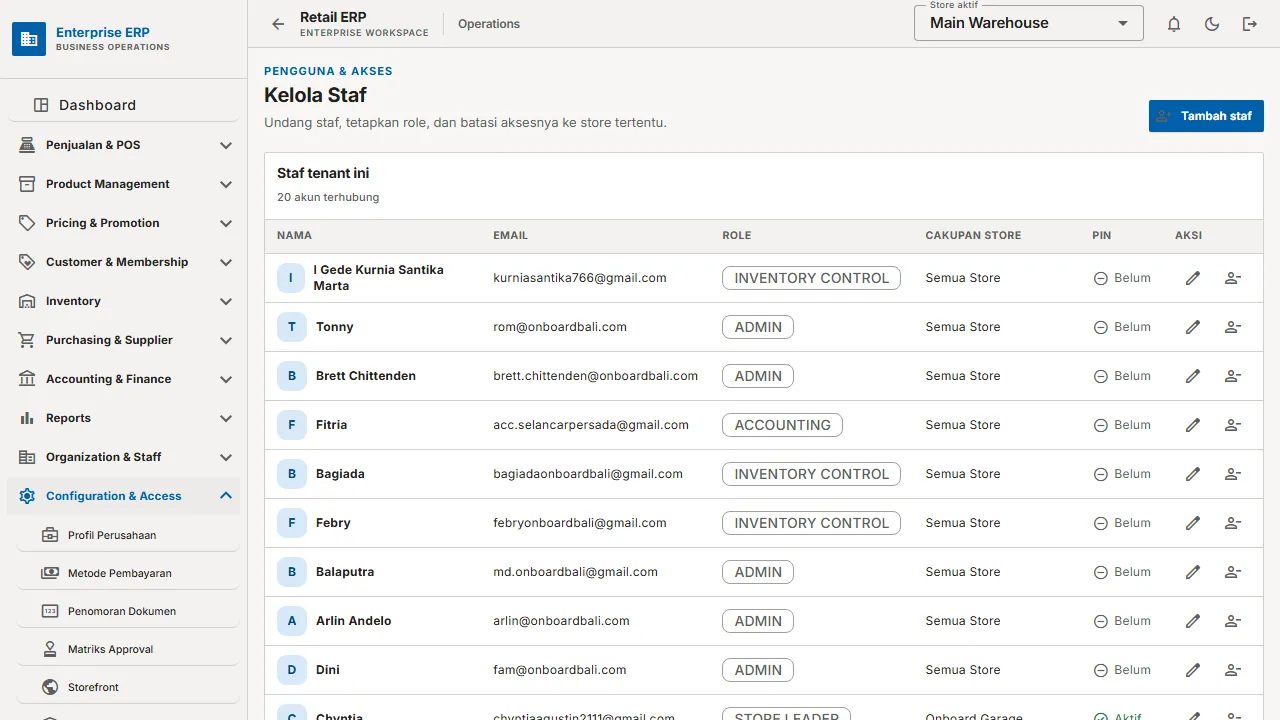Screen dimensions: 1280x720
Task: Click remove user icon for Balaputra
Action: click(x=1233, y=572)
